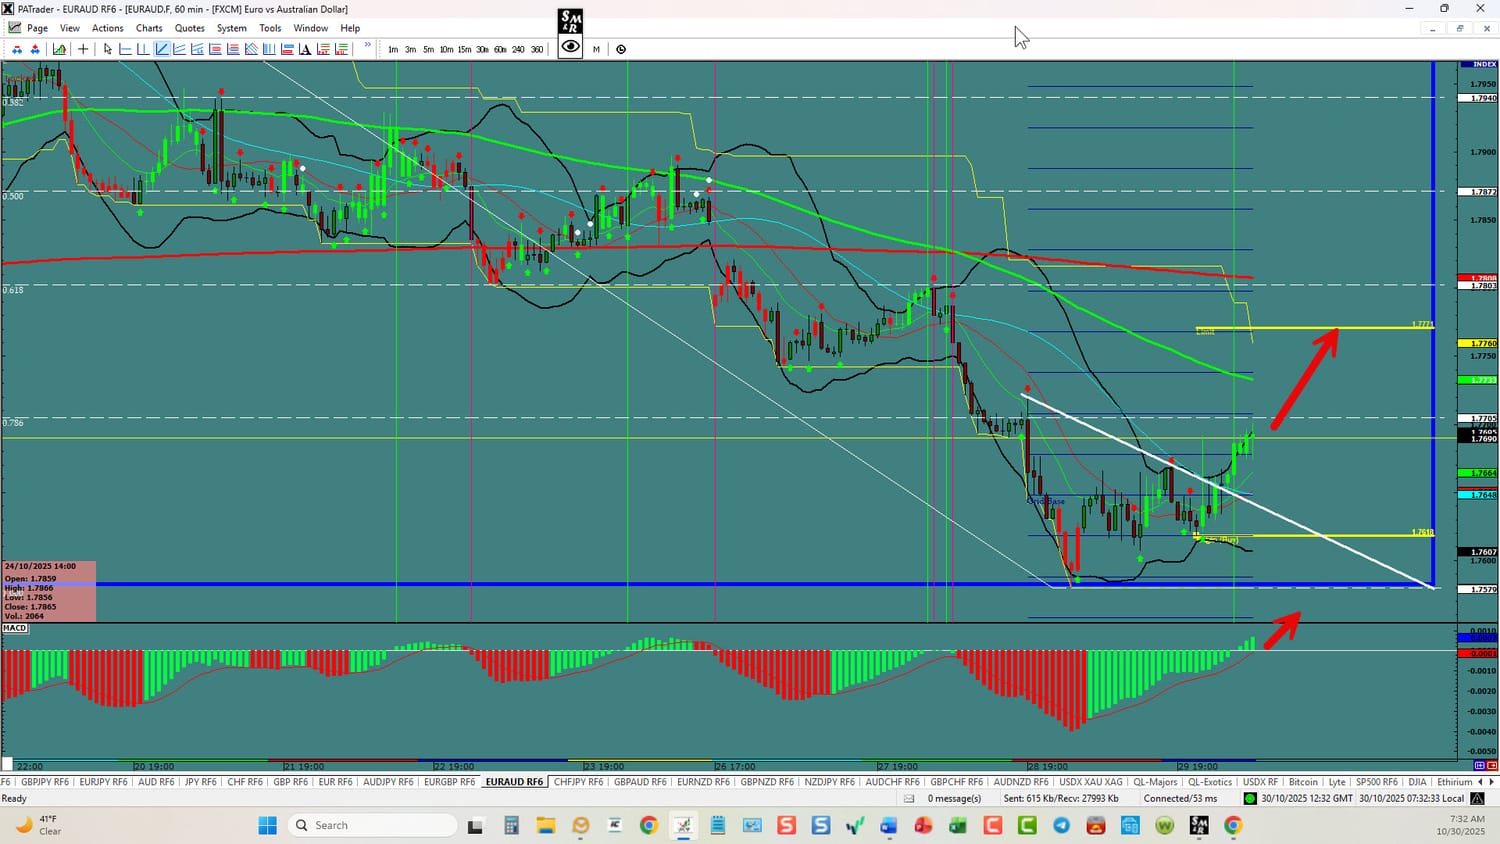The image size is (1500, 844).
Task: Click the M button in toolbar
Action: [596, 49]
